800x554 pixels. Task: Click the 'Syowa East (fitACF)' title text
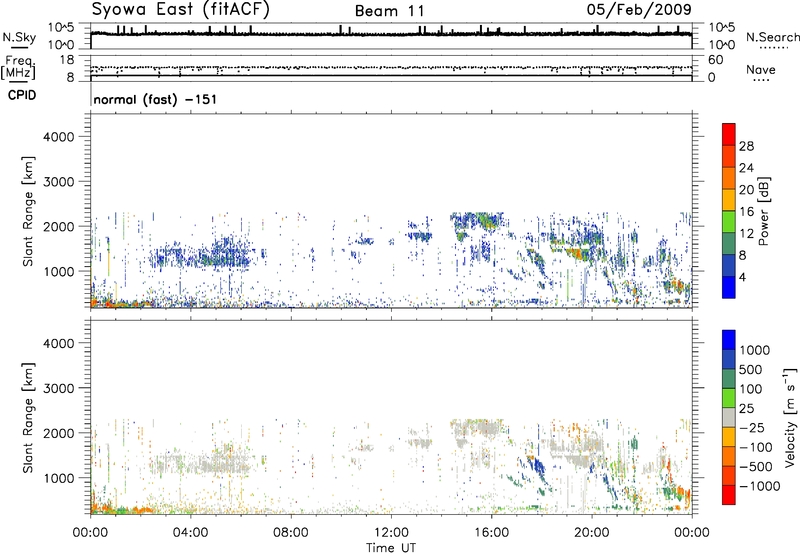pos(181,10)
